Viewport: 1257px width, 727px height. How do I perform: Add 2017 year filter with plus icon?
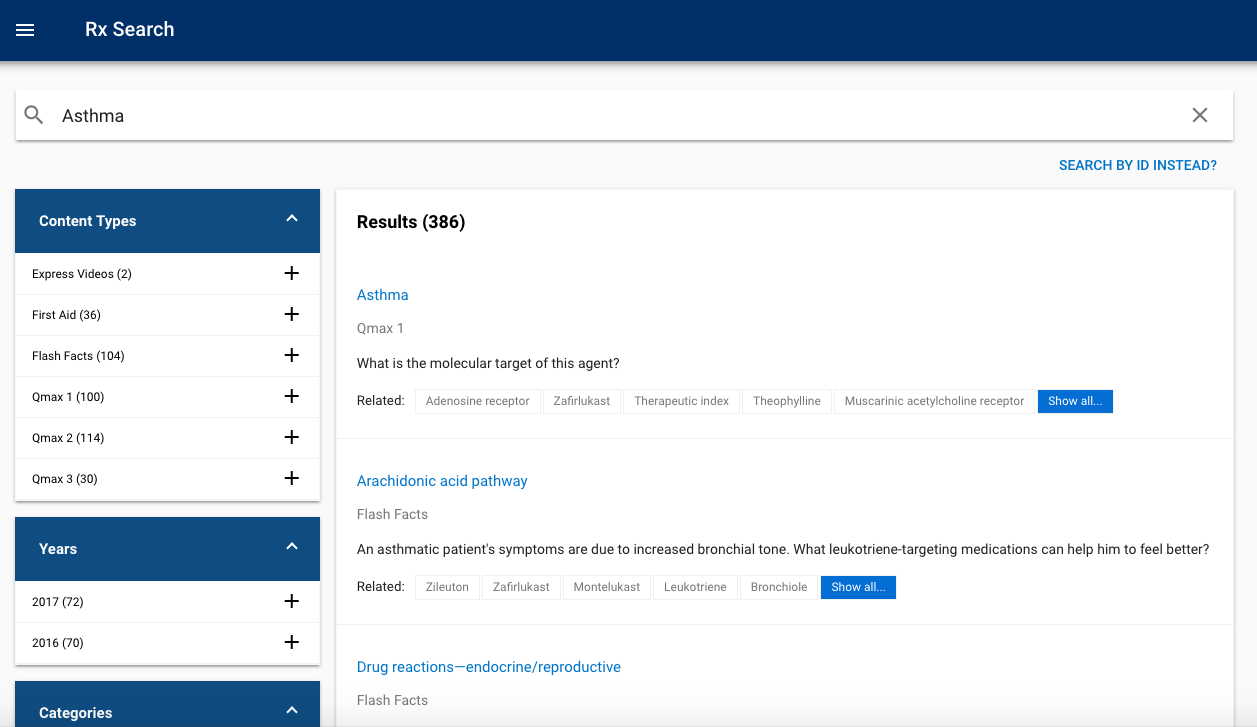[x=292, y=601]
